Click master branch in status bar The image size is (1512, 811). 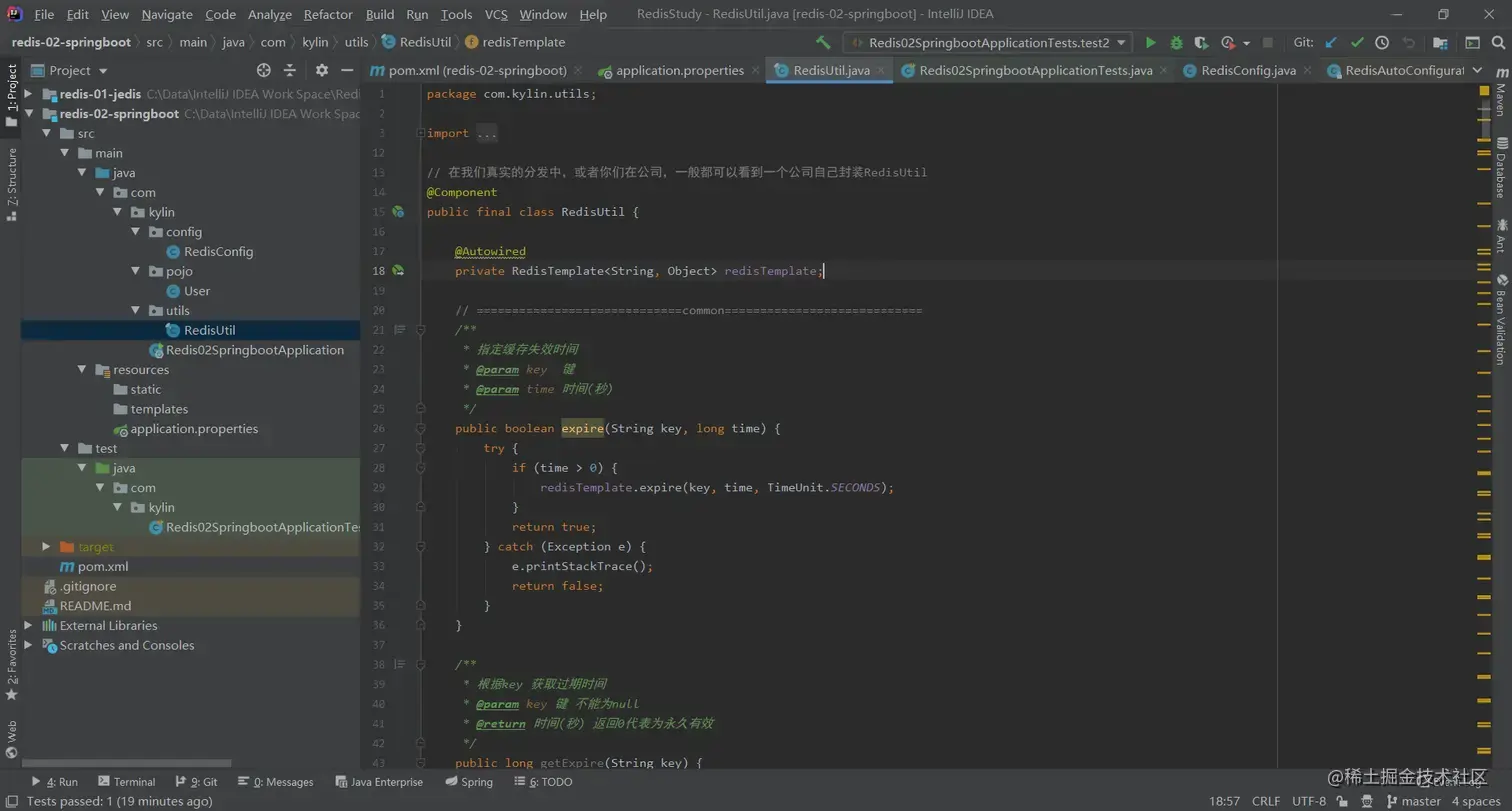click(1414, 801)
